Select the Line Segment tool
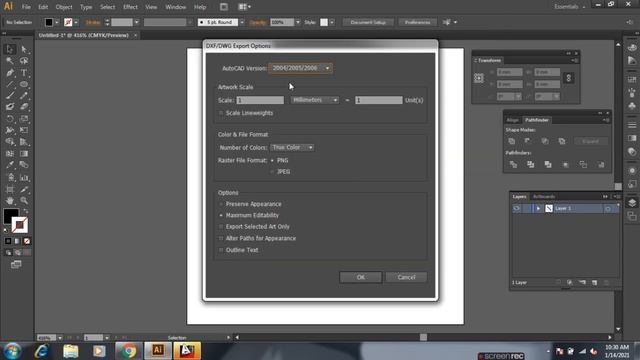The width and height of the screenshot is (640, 360). tap(10, 84)
